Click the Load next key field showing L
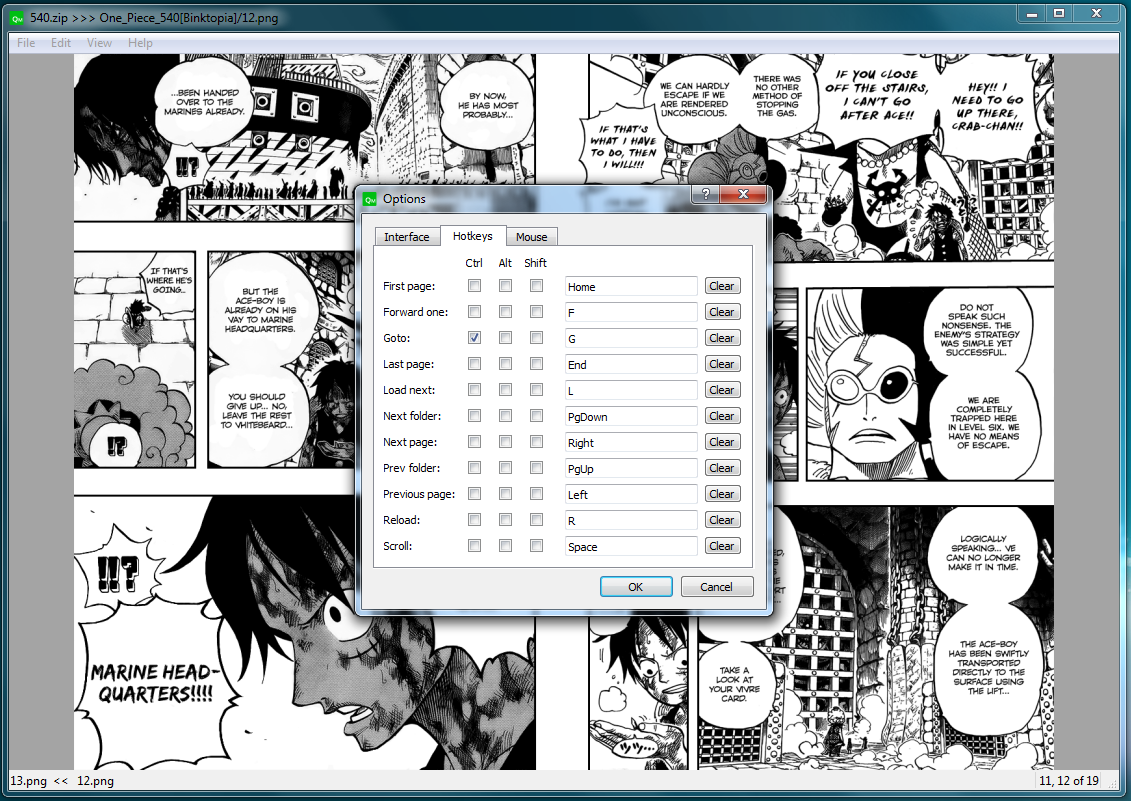The image size is (1131, 801). (630, 390)
